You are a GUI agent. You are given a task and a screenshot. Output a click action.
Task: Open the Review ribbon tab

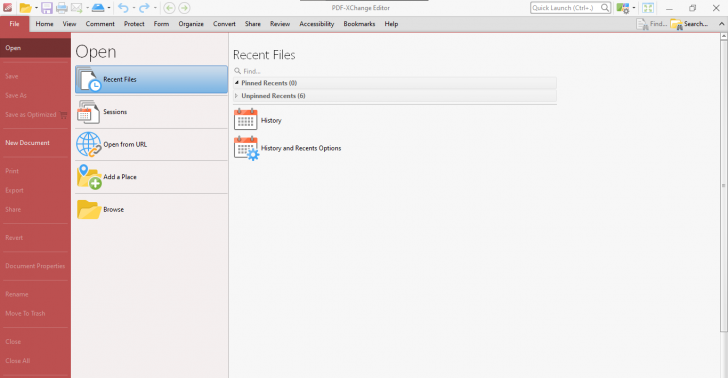click(x=280, y=24)
